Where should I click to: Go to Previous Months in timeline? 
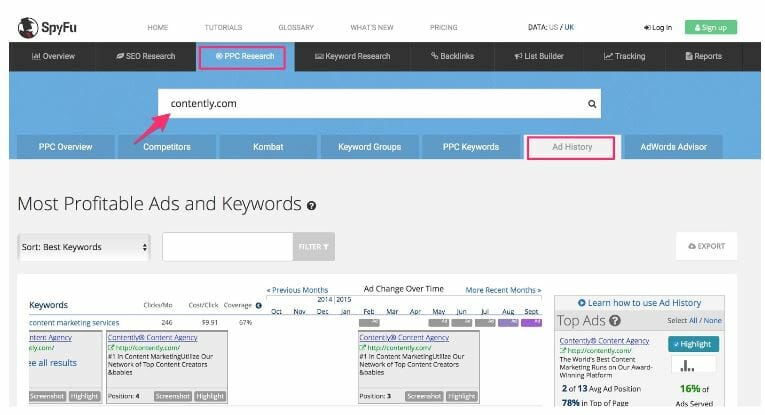(x=297, y=290)
